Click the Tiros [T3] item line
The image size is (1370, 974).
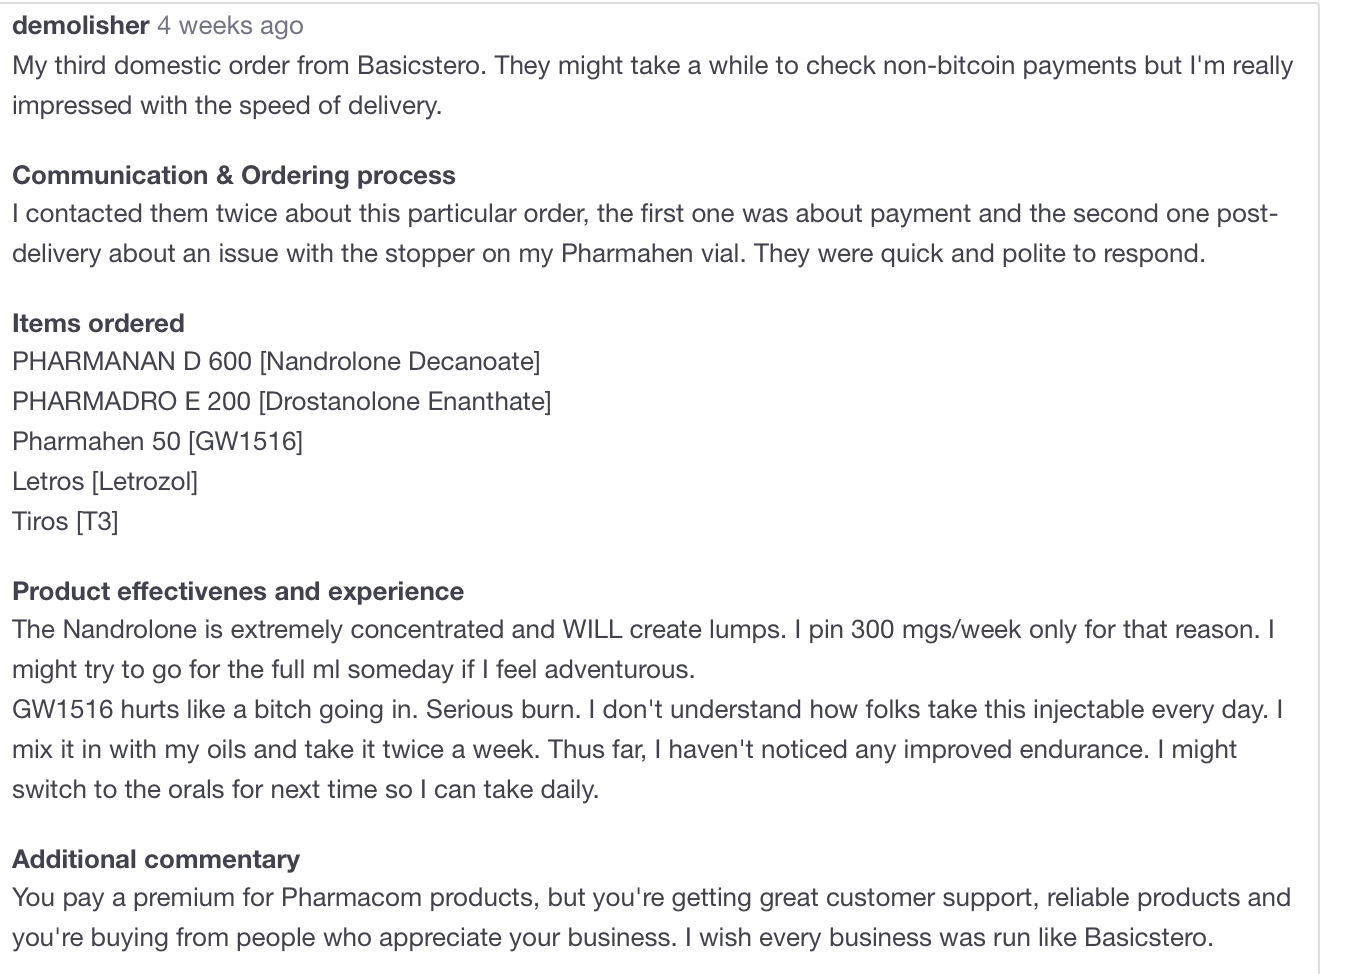[65, 521]
